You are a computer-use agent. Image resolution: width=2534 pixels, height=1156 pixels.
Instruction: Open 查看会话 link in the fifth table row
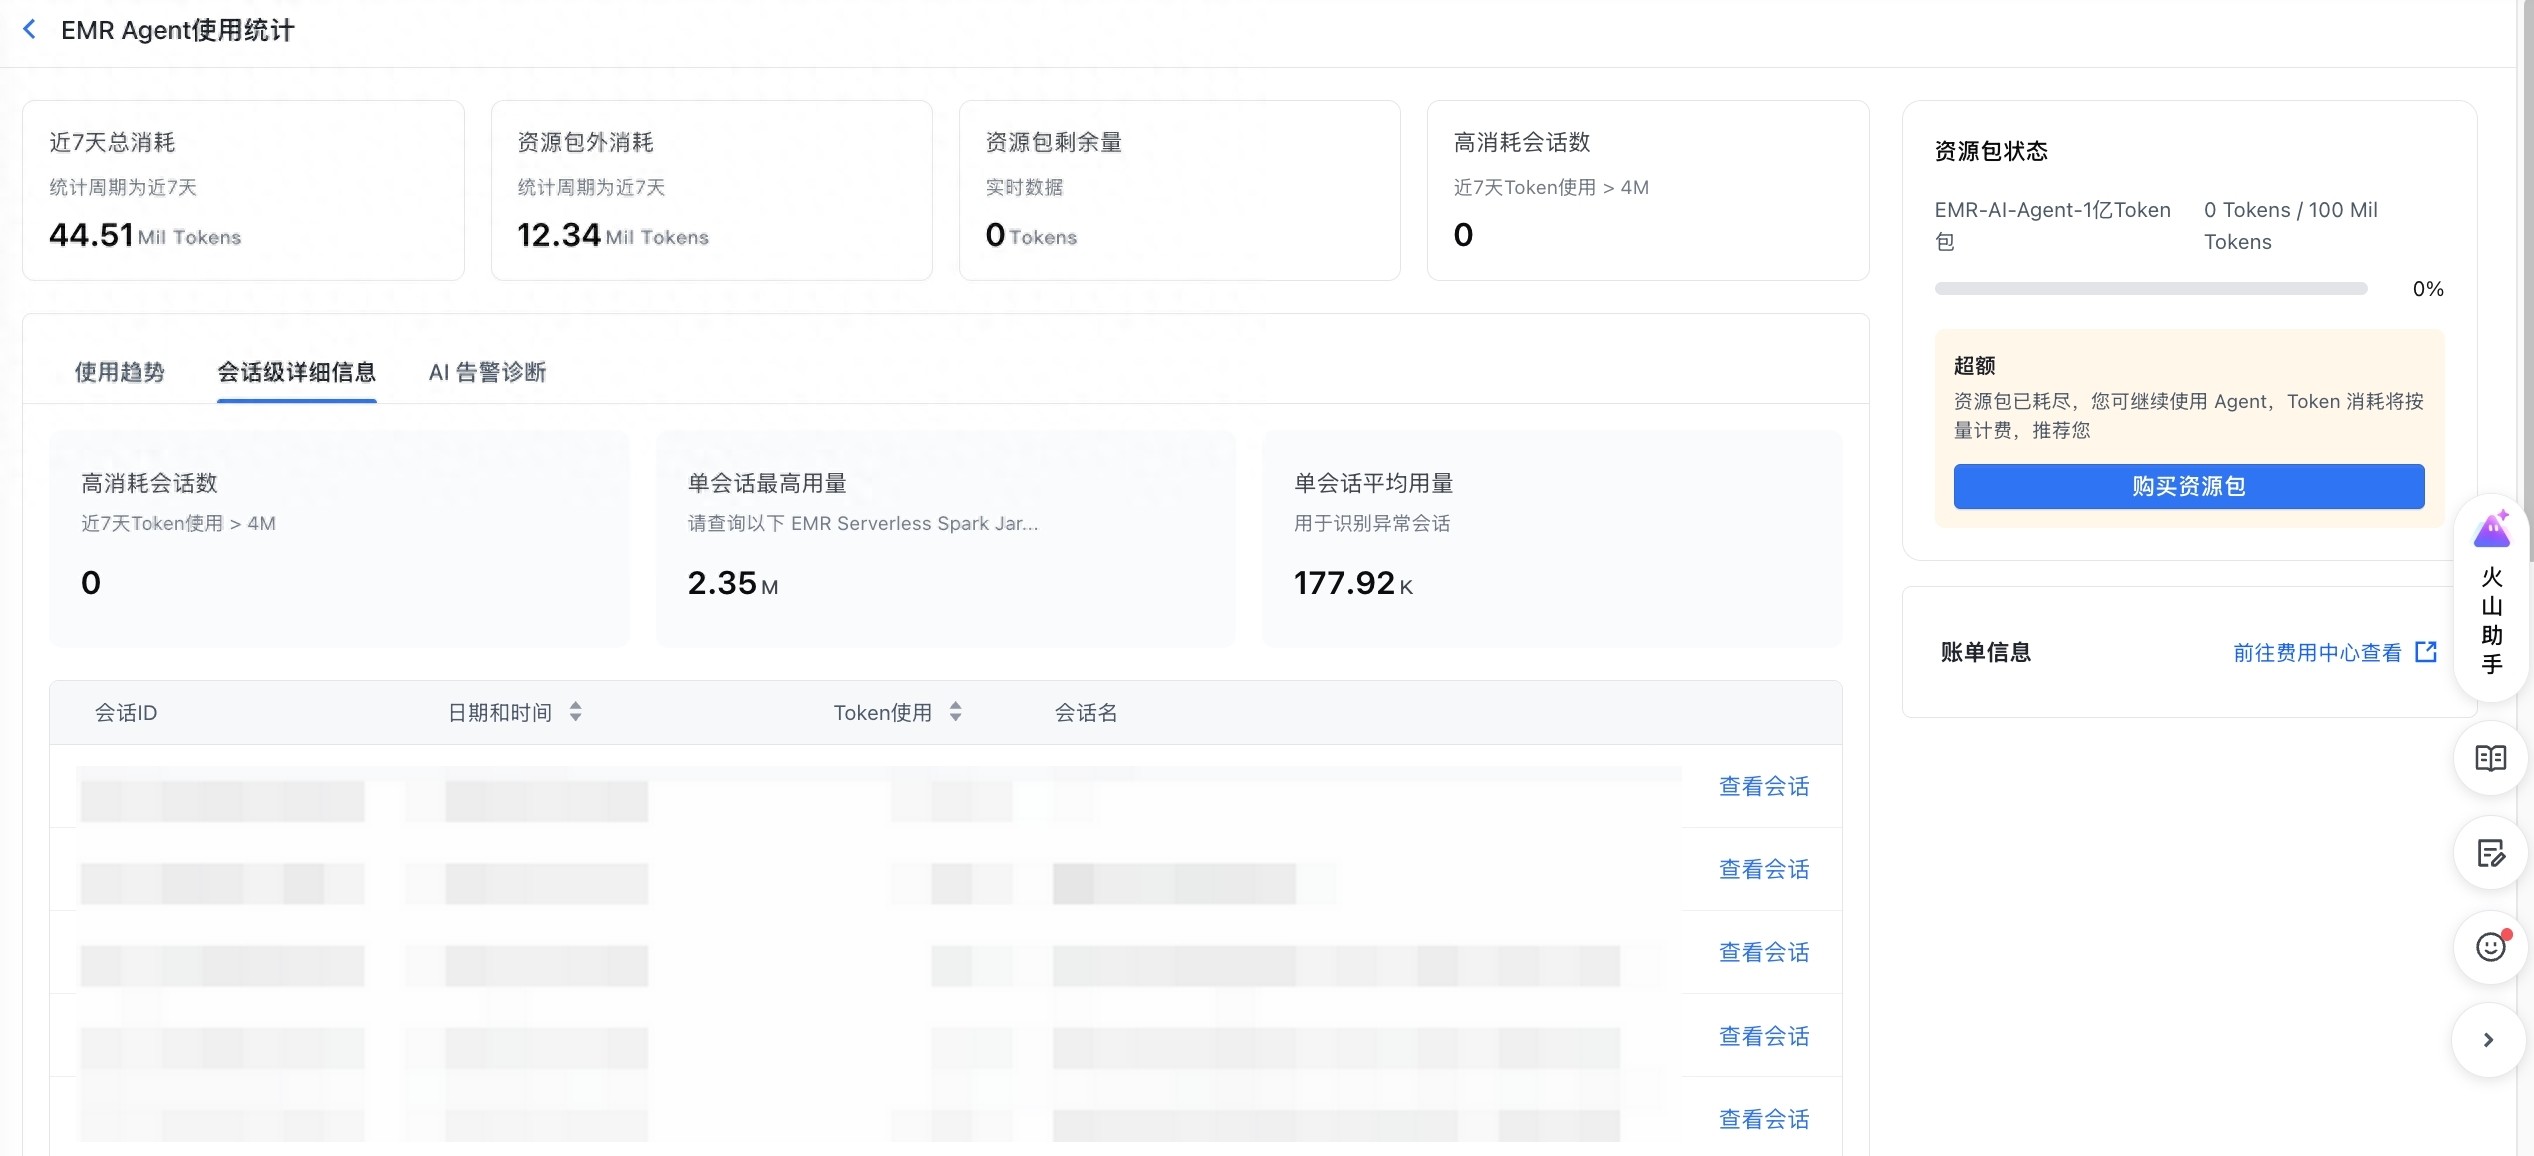(1764, 1119)
